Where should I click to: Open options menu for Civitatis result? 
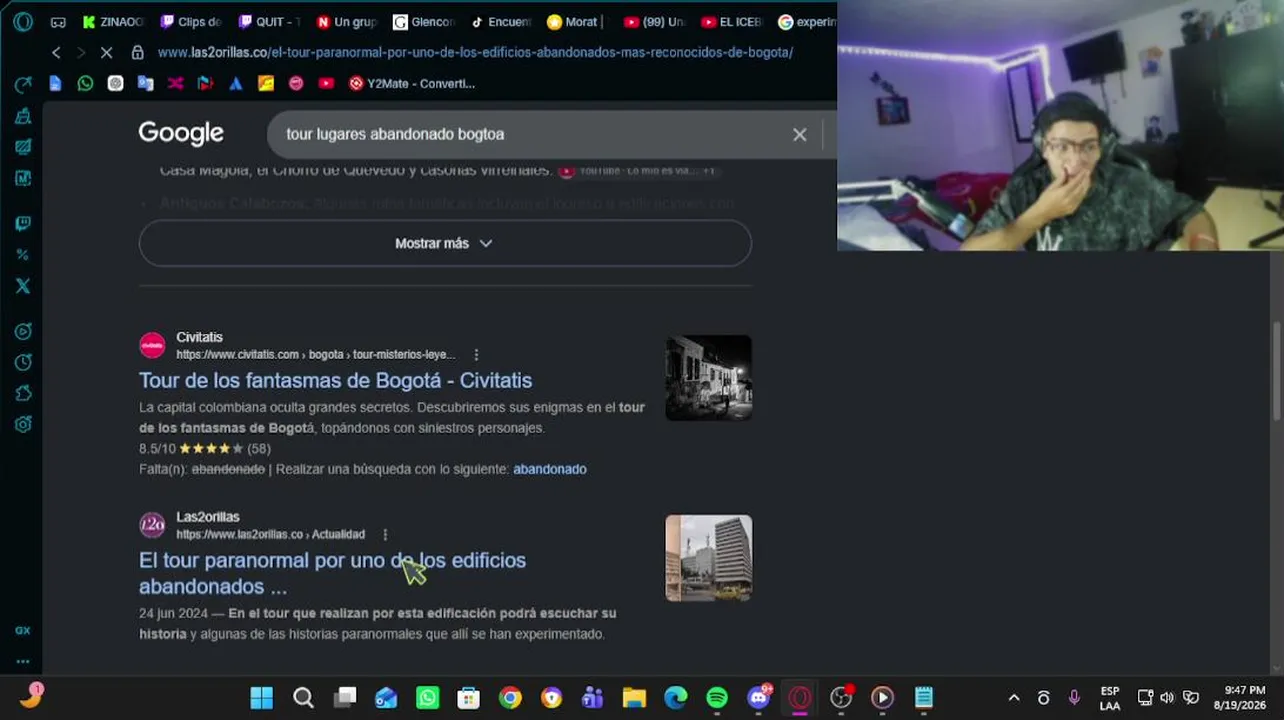click(x=476, y=355)
